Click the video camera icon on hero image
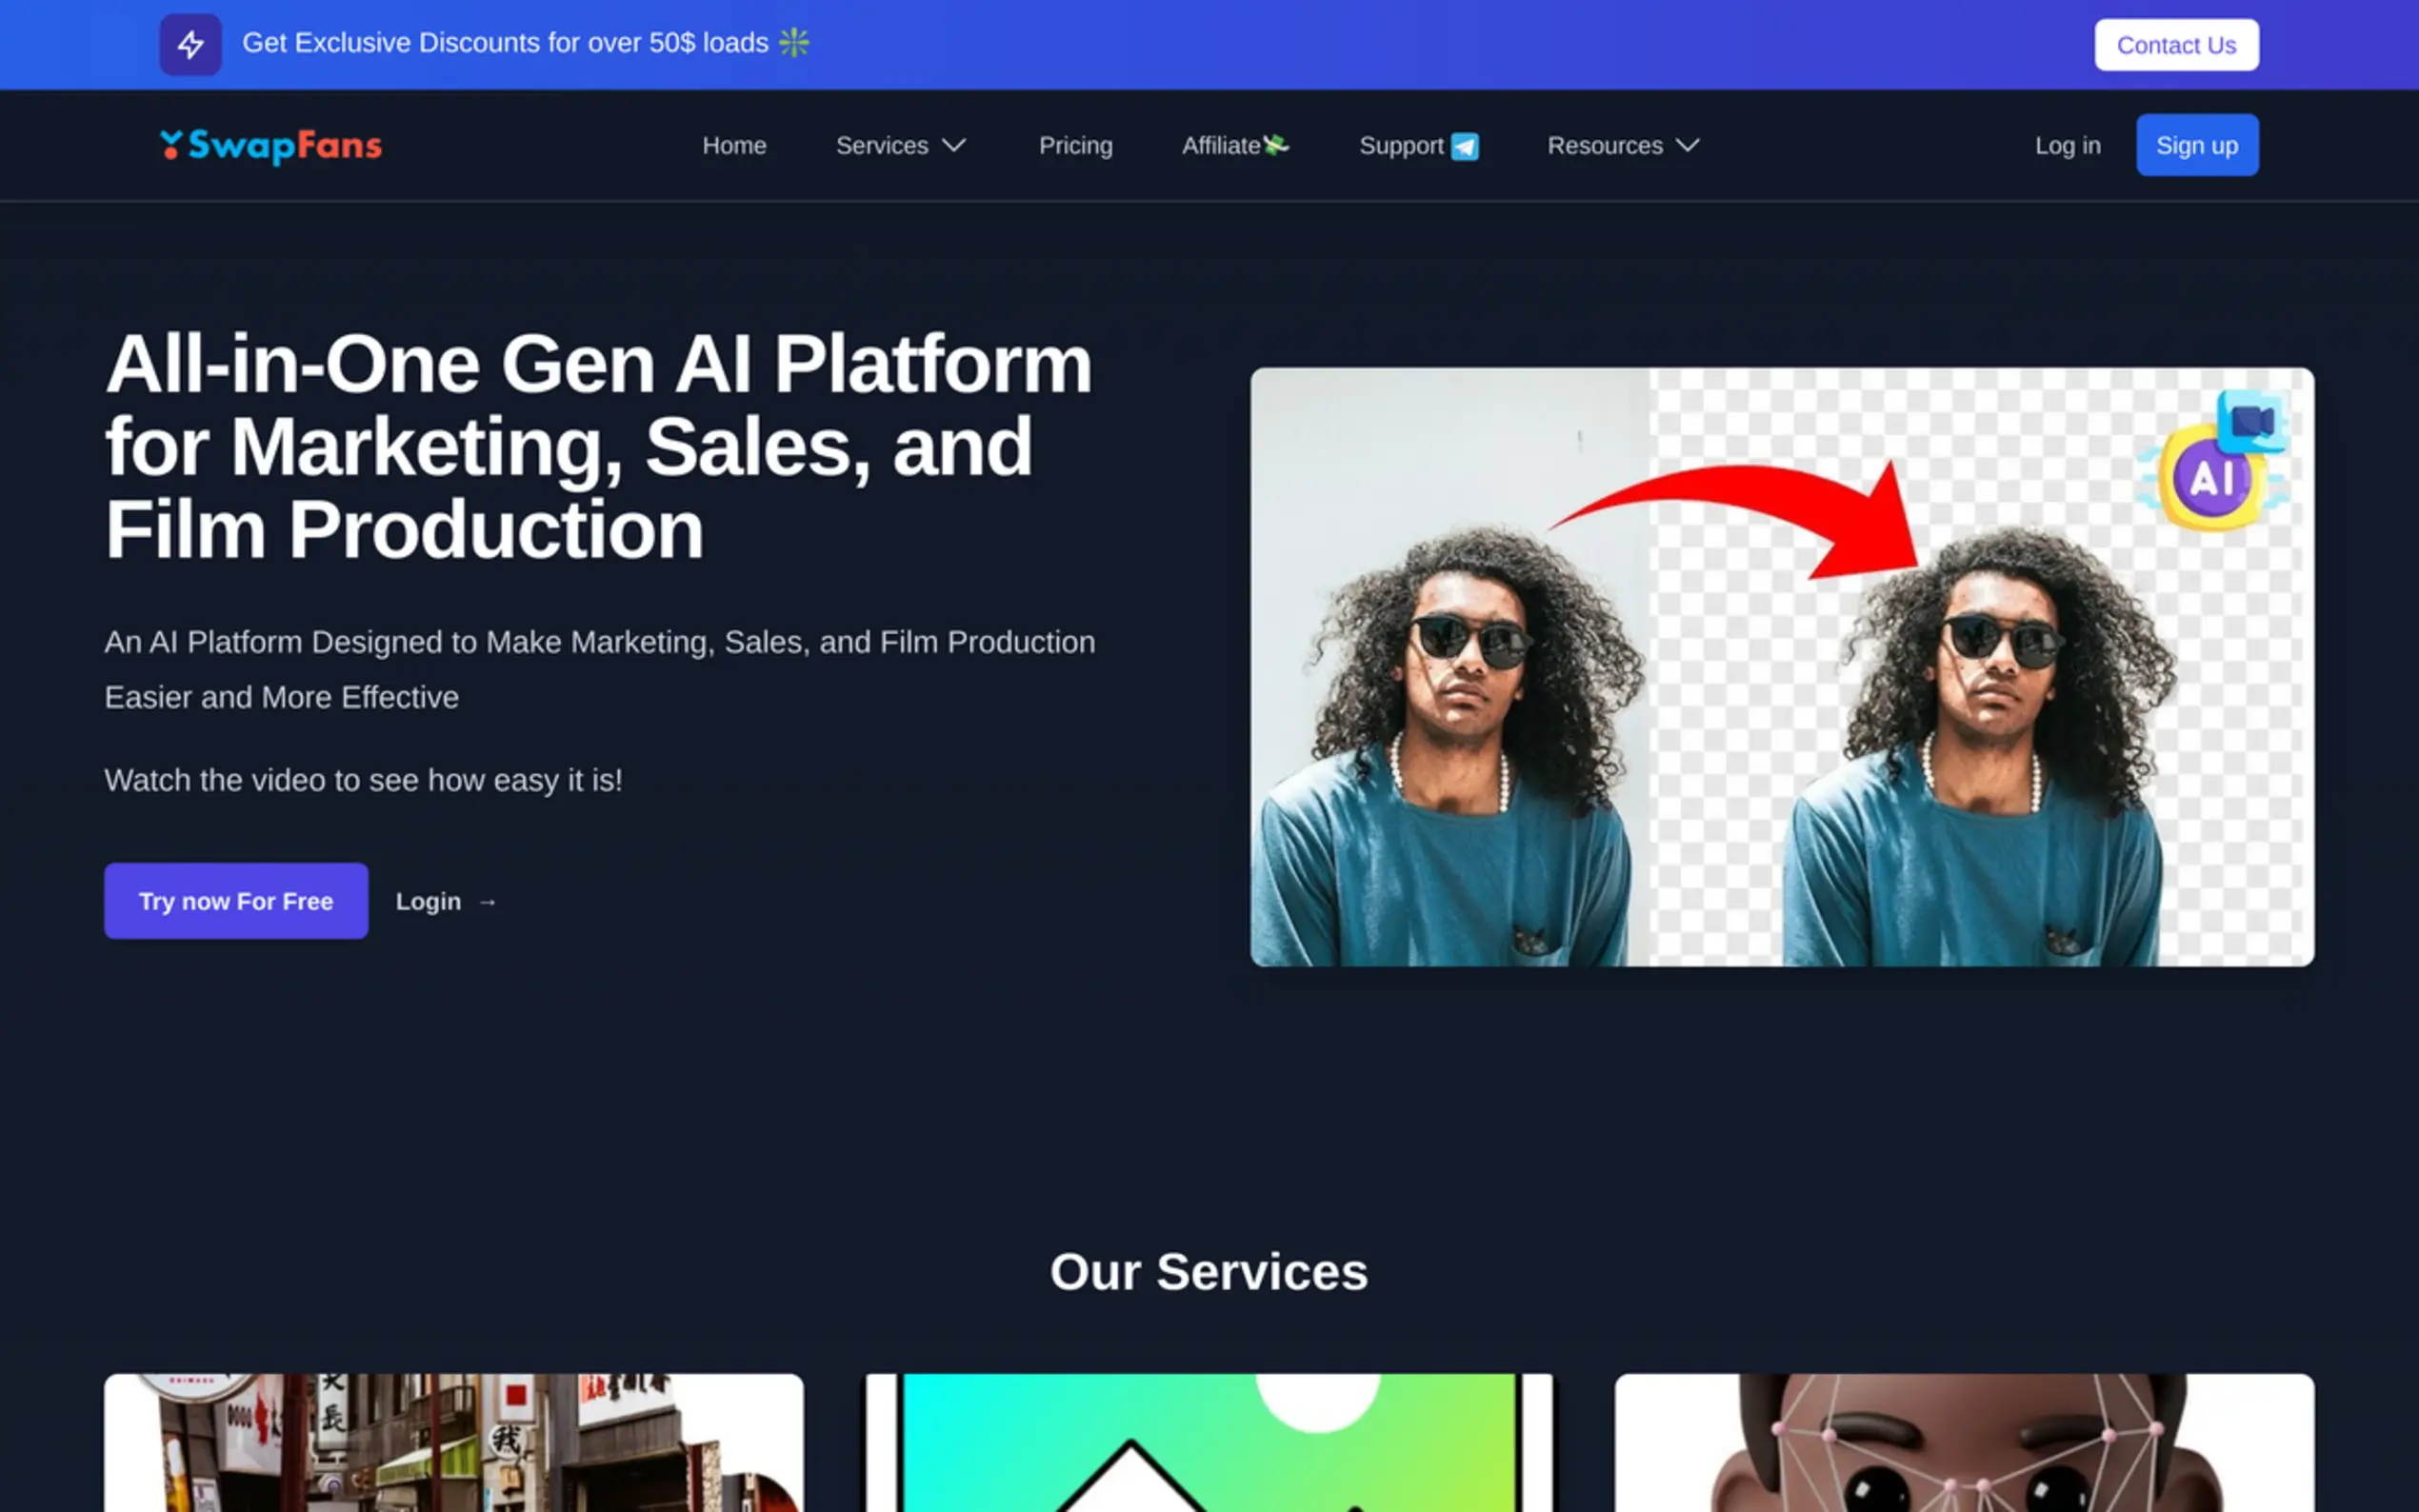2419x1512 pixels. point(2252,421)
